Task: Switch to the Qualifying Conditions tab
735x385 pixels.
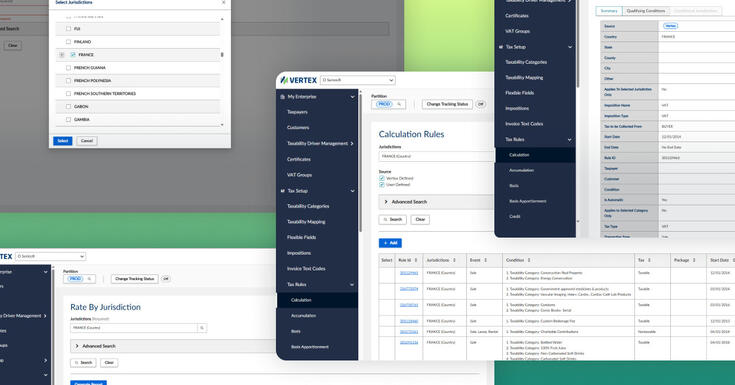Action: click(645, 11)
